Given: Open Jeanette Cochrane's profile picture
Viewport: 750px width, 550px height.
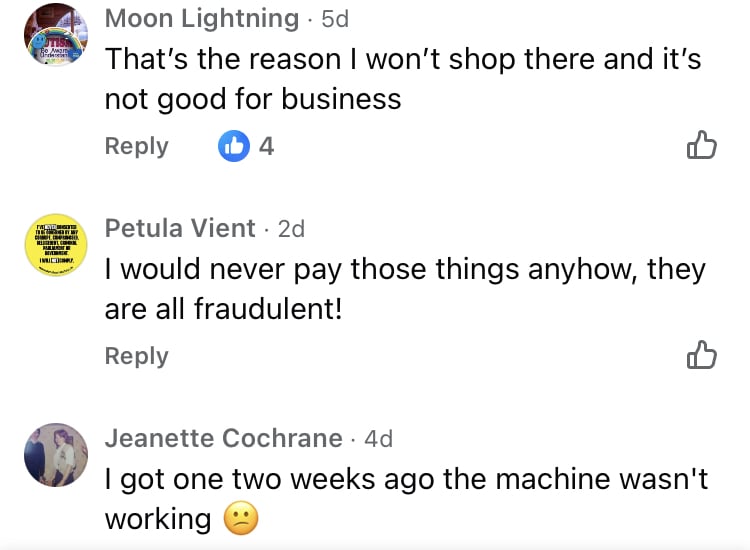Looking at the screenshot, I should click(56, 455).
